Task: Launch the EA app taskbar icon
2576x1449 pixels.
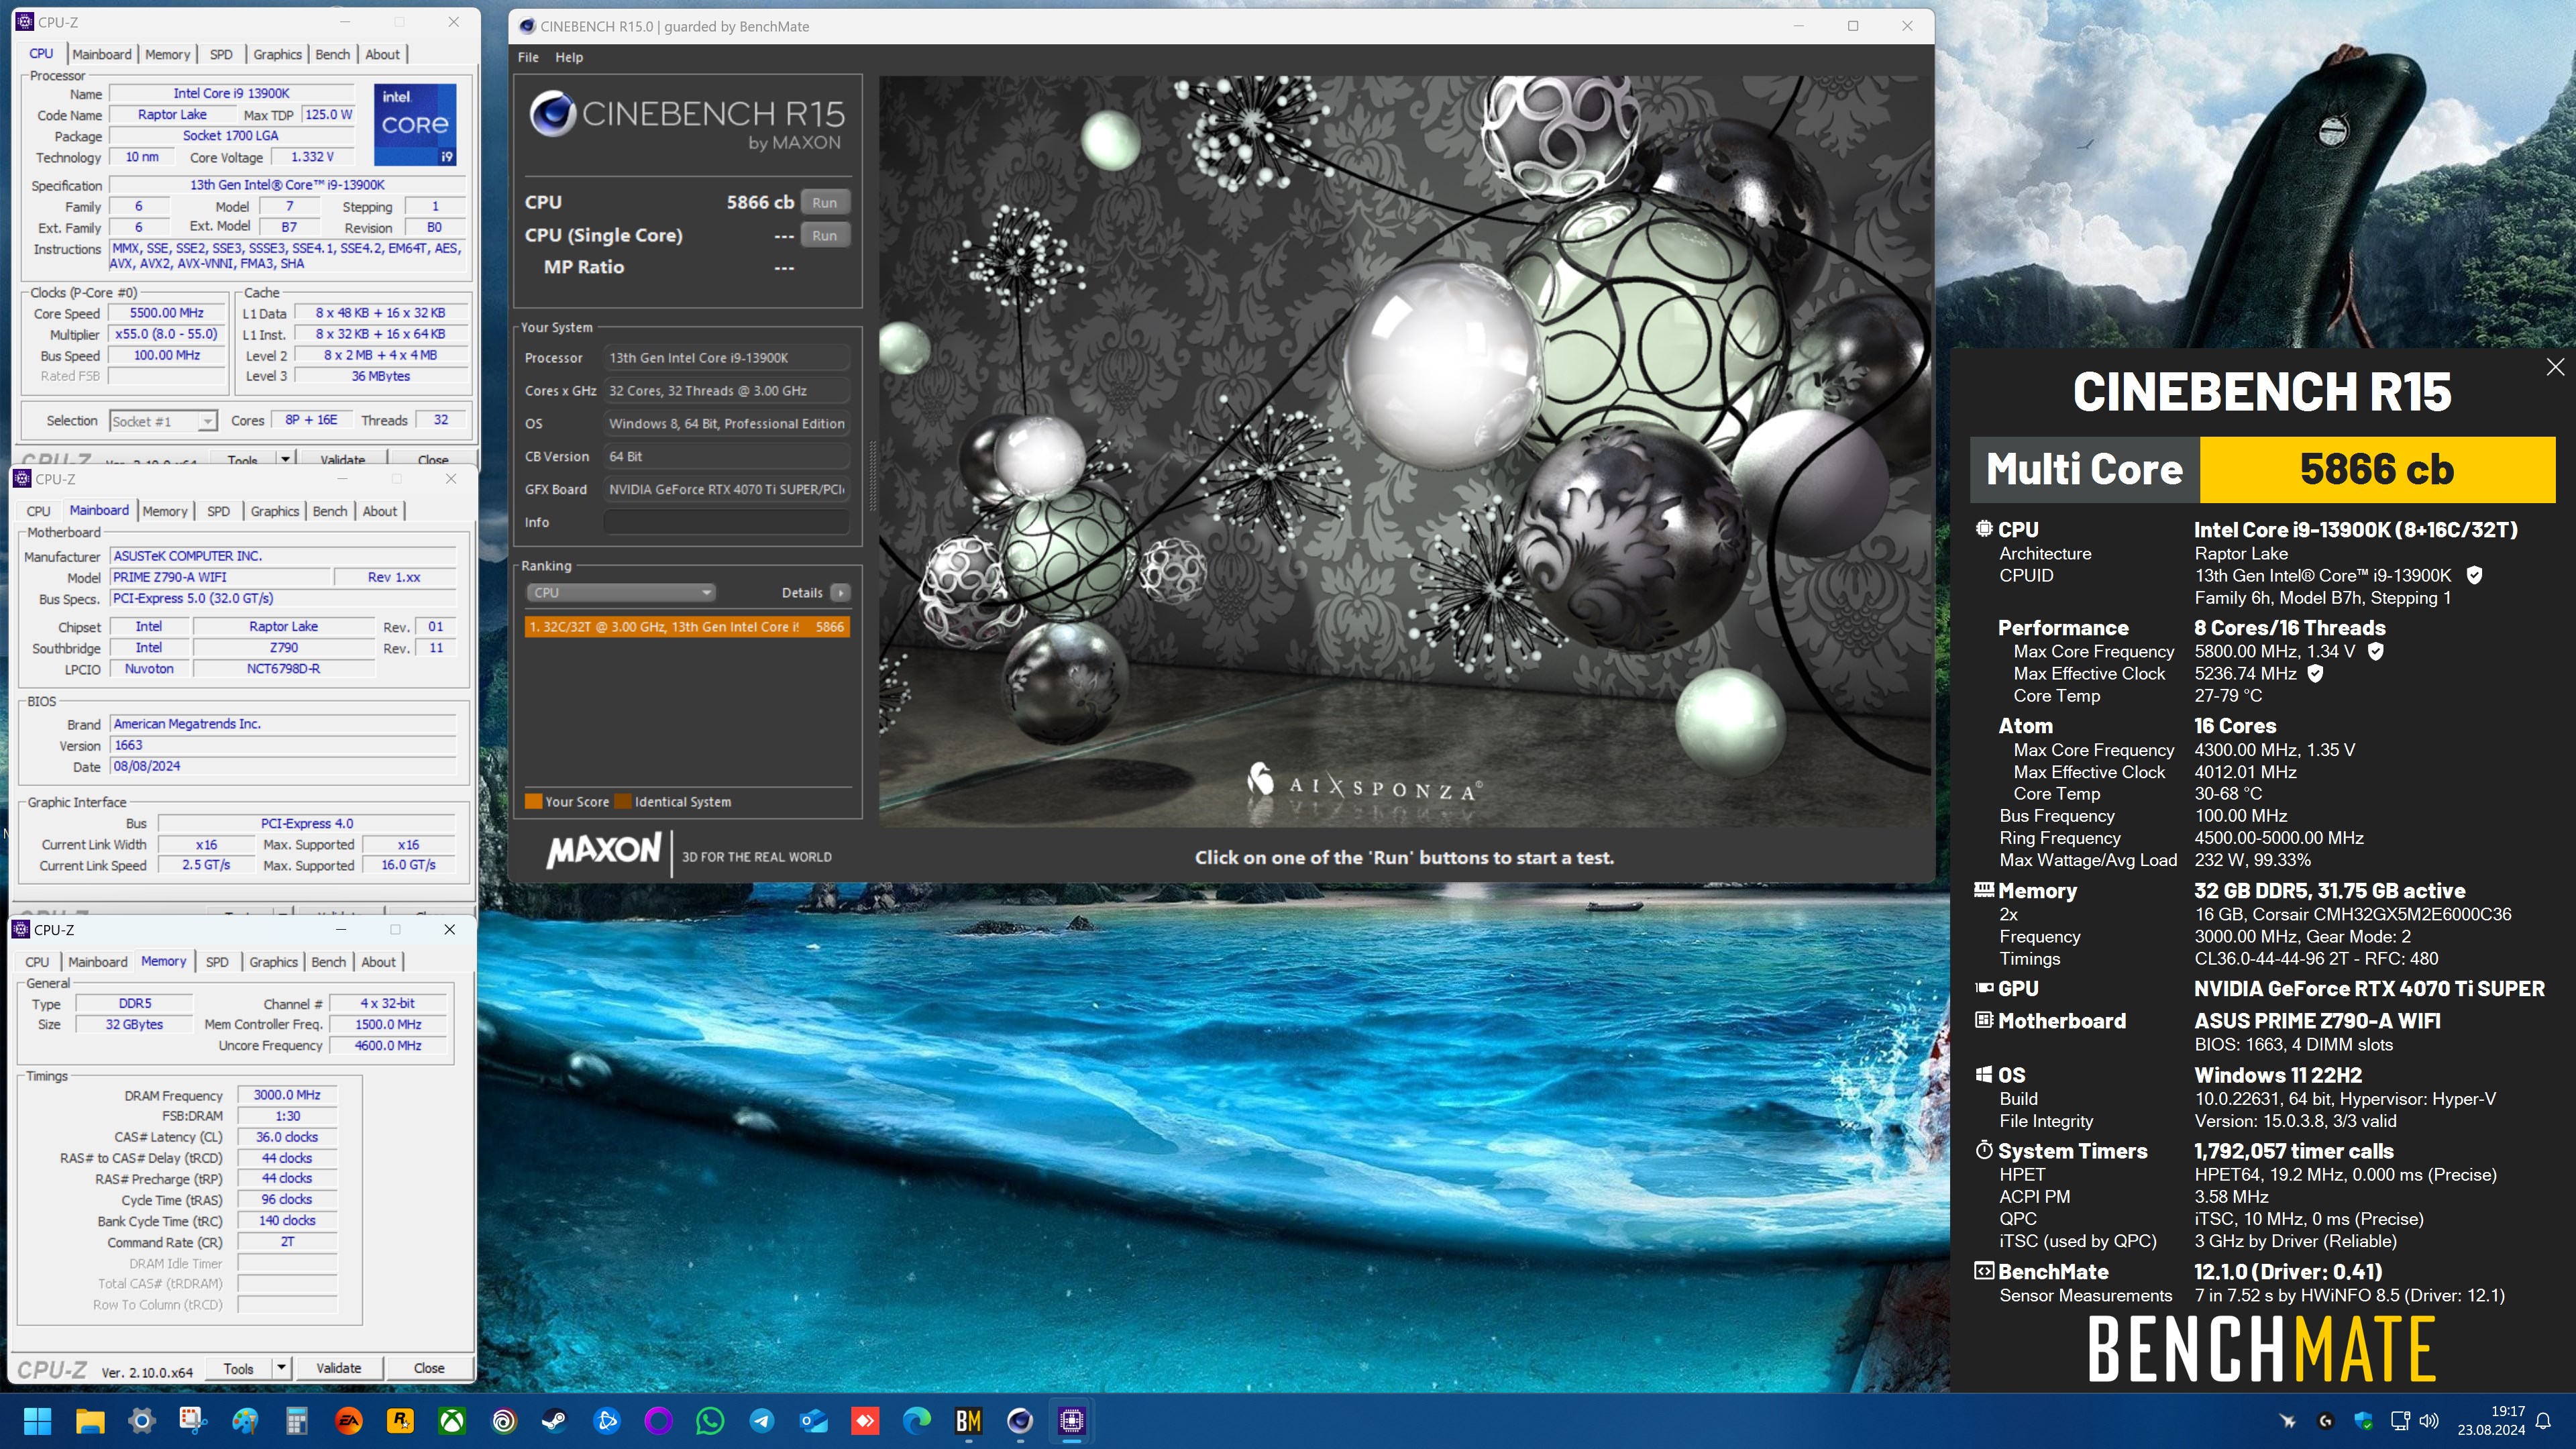Action: pos(349,1420)
